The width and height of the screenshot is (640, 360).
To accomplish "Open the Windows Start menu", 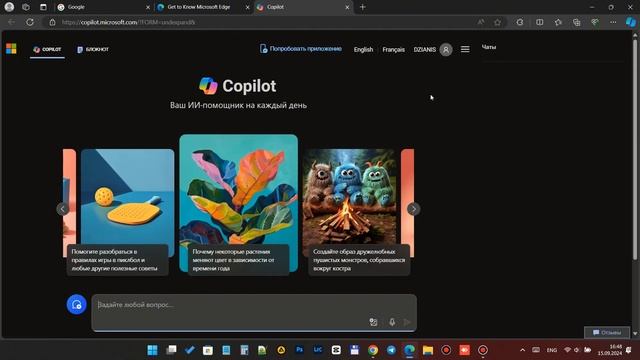I will coord(153,350).
